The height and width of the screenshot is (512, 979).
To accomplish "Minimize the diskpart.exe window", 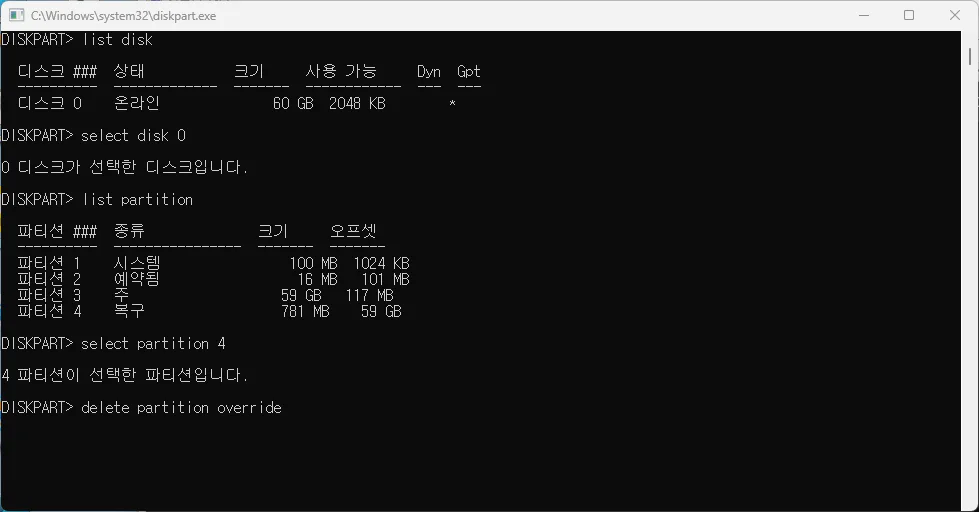I will [x=864, y=15].
